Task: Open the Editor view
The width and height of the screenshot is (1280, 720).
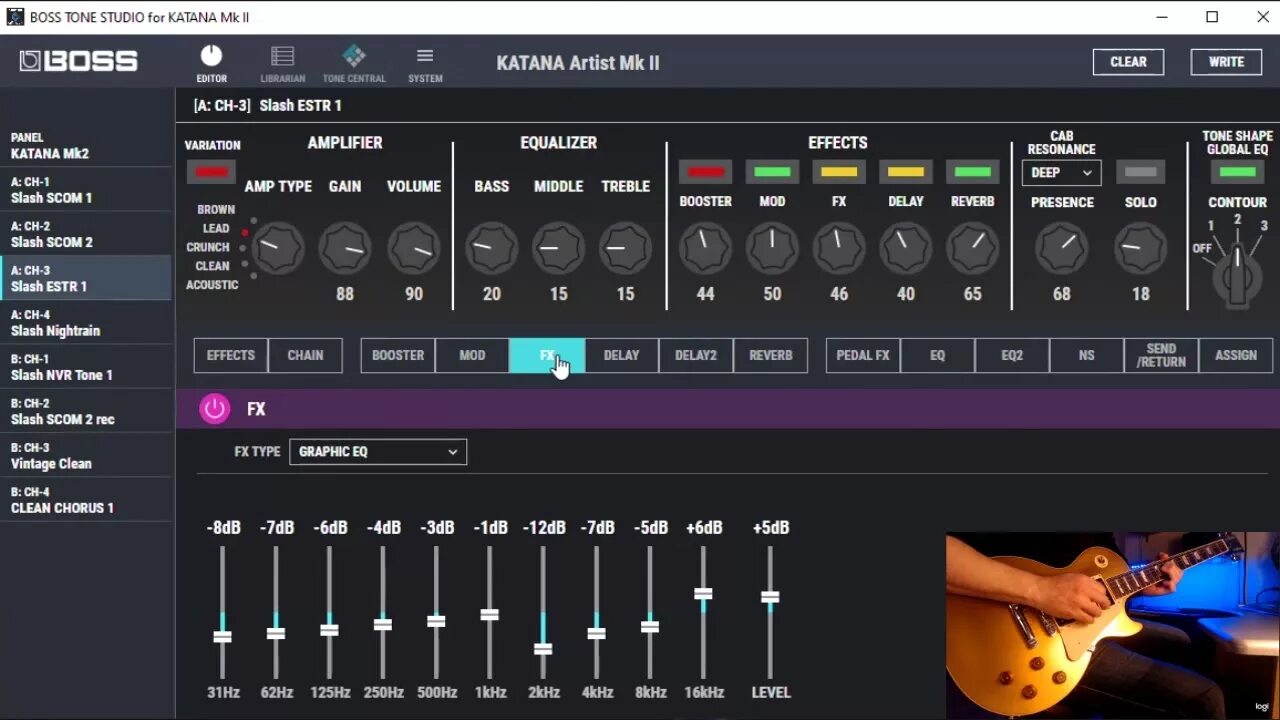Action: tap(211, 64)
